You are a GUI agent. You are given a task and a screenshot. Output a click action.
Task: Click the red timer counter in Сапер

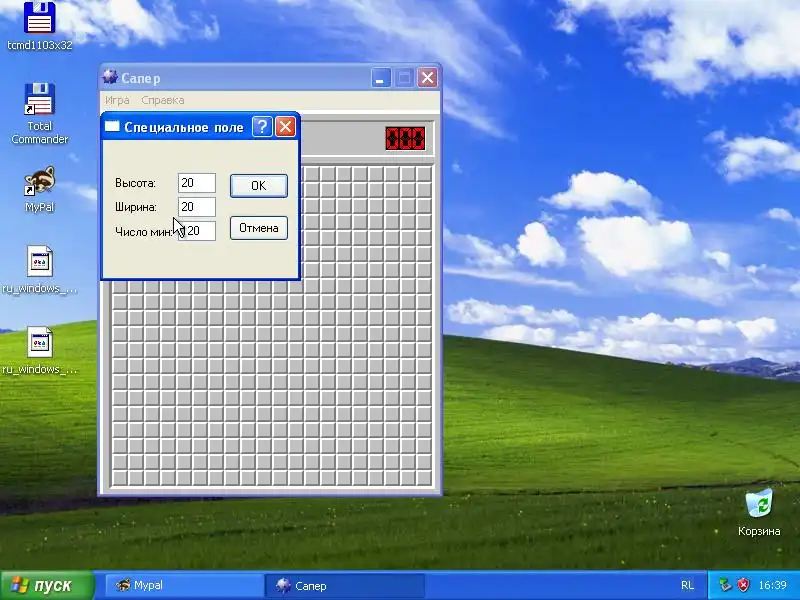[405, 138]
